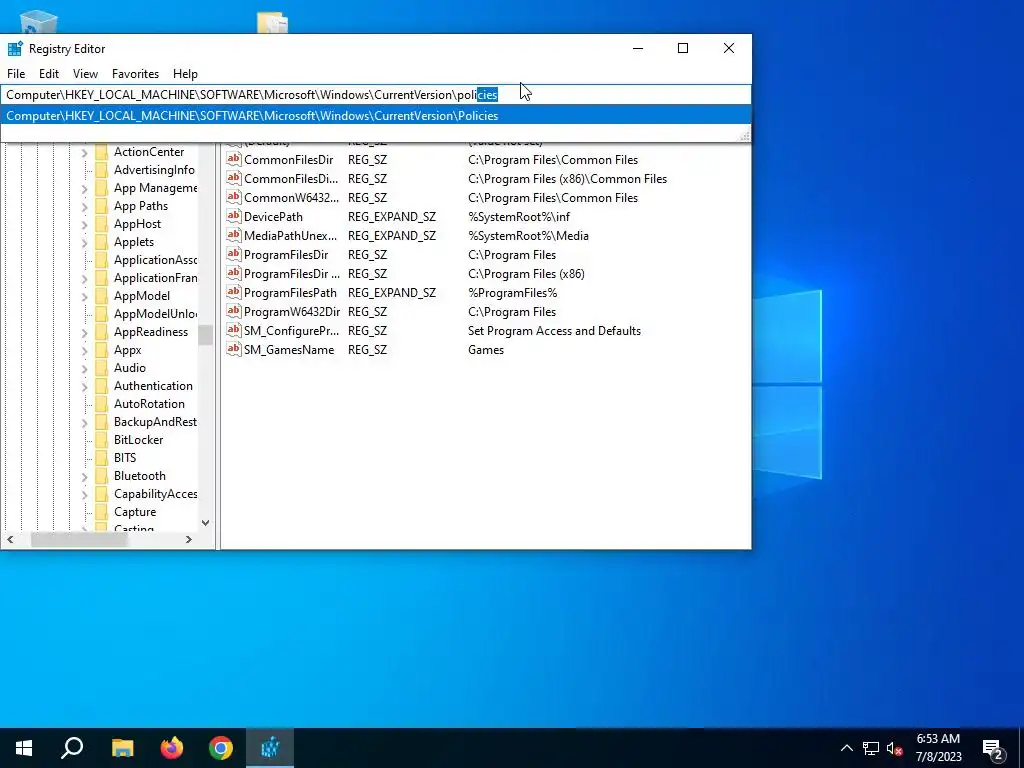Click the Registry Editor taskbar button
Screen dimensions: 1024x768
tap(270, 748)
